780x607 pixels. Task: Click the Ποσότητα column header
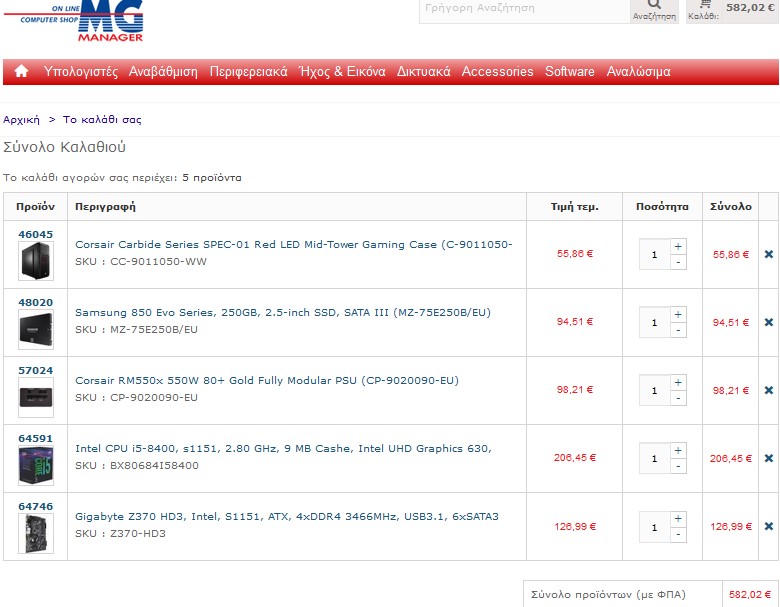point(662,206)
